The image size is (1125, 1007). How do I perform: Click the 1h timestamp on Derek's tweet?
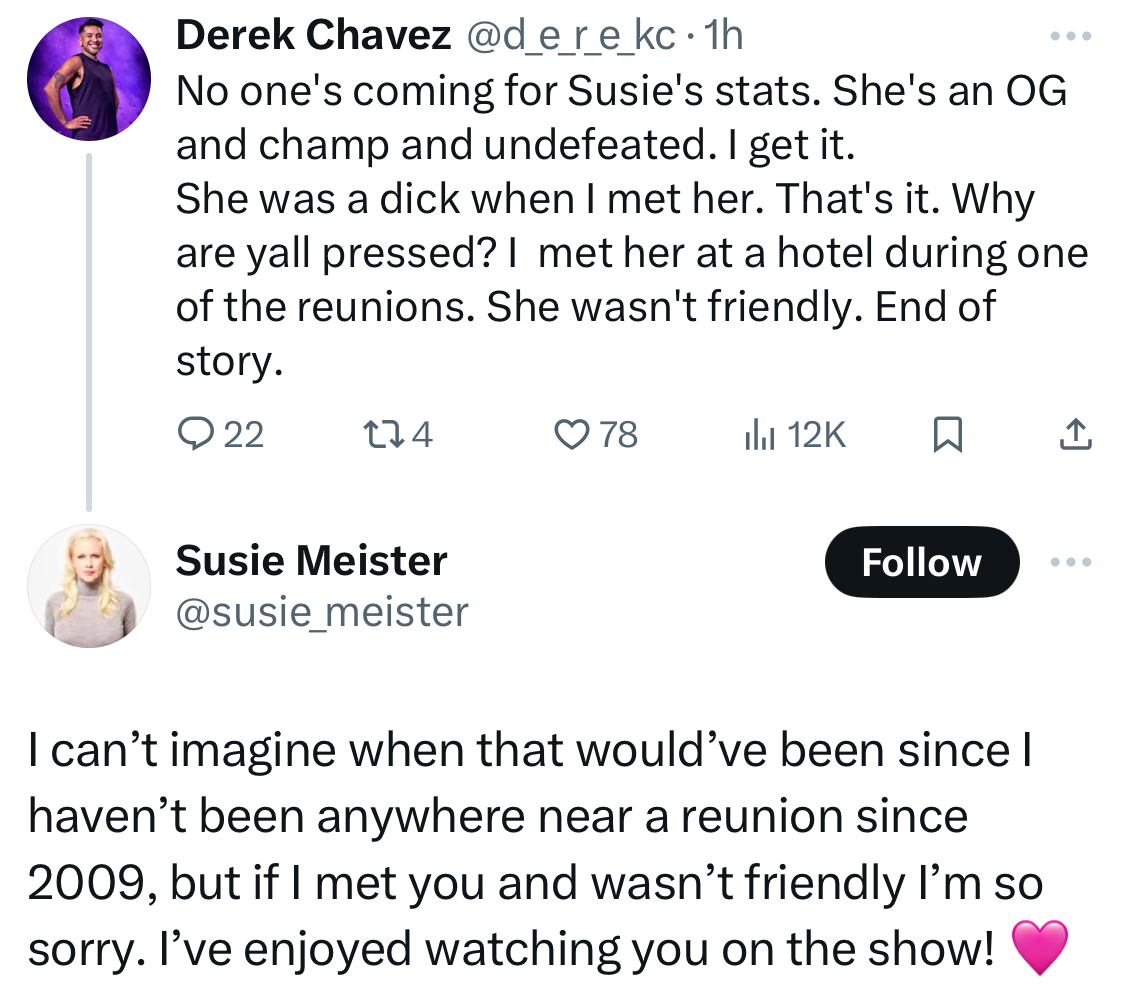723,35
